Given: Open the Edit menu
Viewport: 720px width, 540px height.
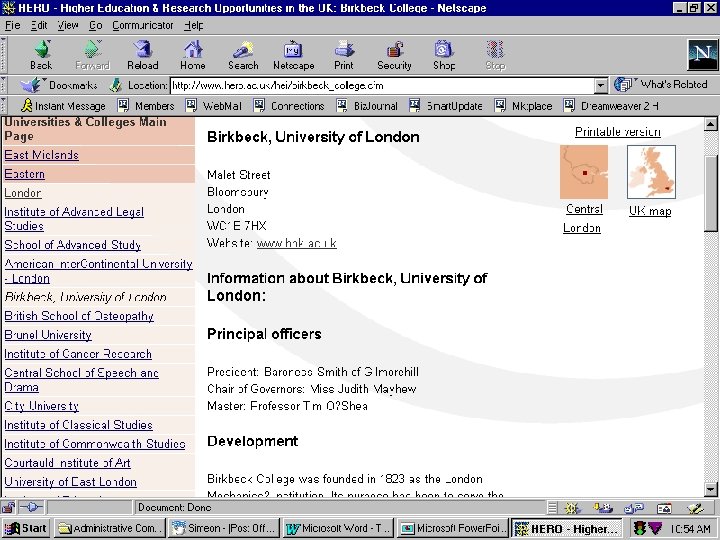Looking at the screenshot, I should pyautogui.click(x=39, y=25).
